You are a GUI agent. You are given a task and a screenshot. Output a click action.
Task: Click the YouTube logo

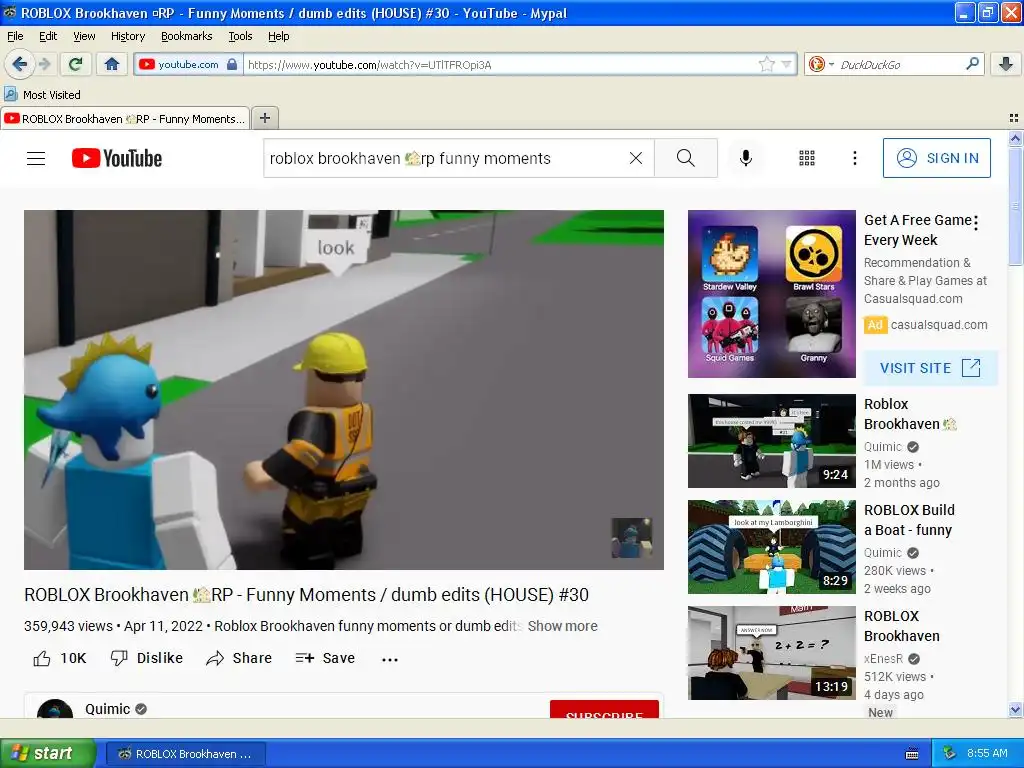click(x=117, y=158)
